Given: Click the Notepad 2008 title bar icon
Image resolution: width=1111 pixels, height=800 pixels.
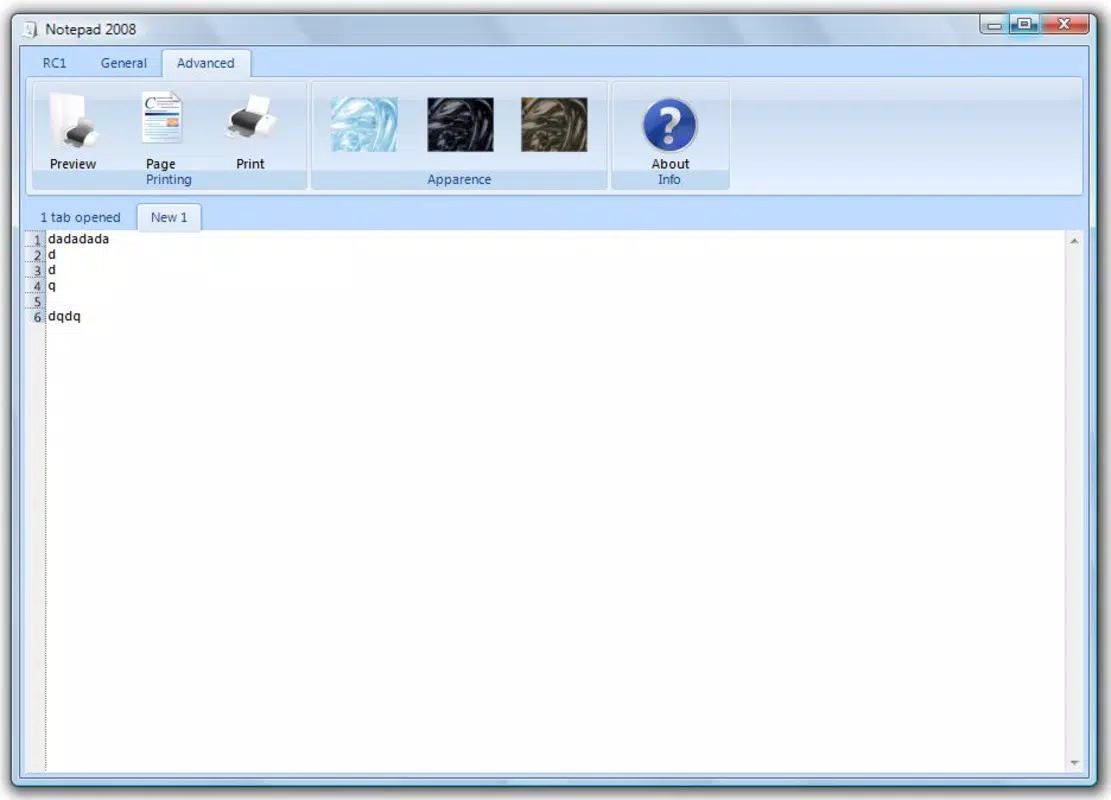Looking at the screenshot, I should 30,29.
